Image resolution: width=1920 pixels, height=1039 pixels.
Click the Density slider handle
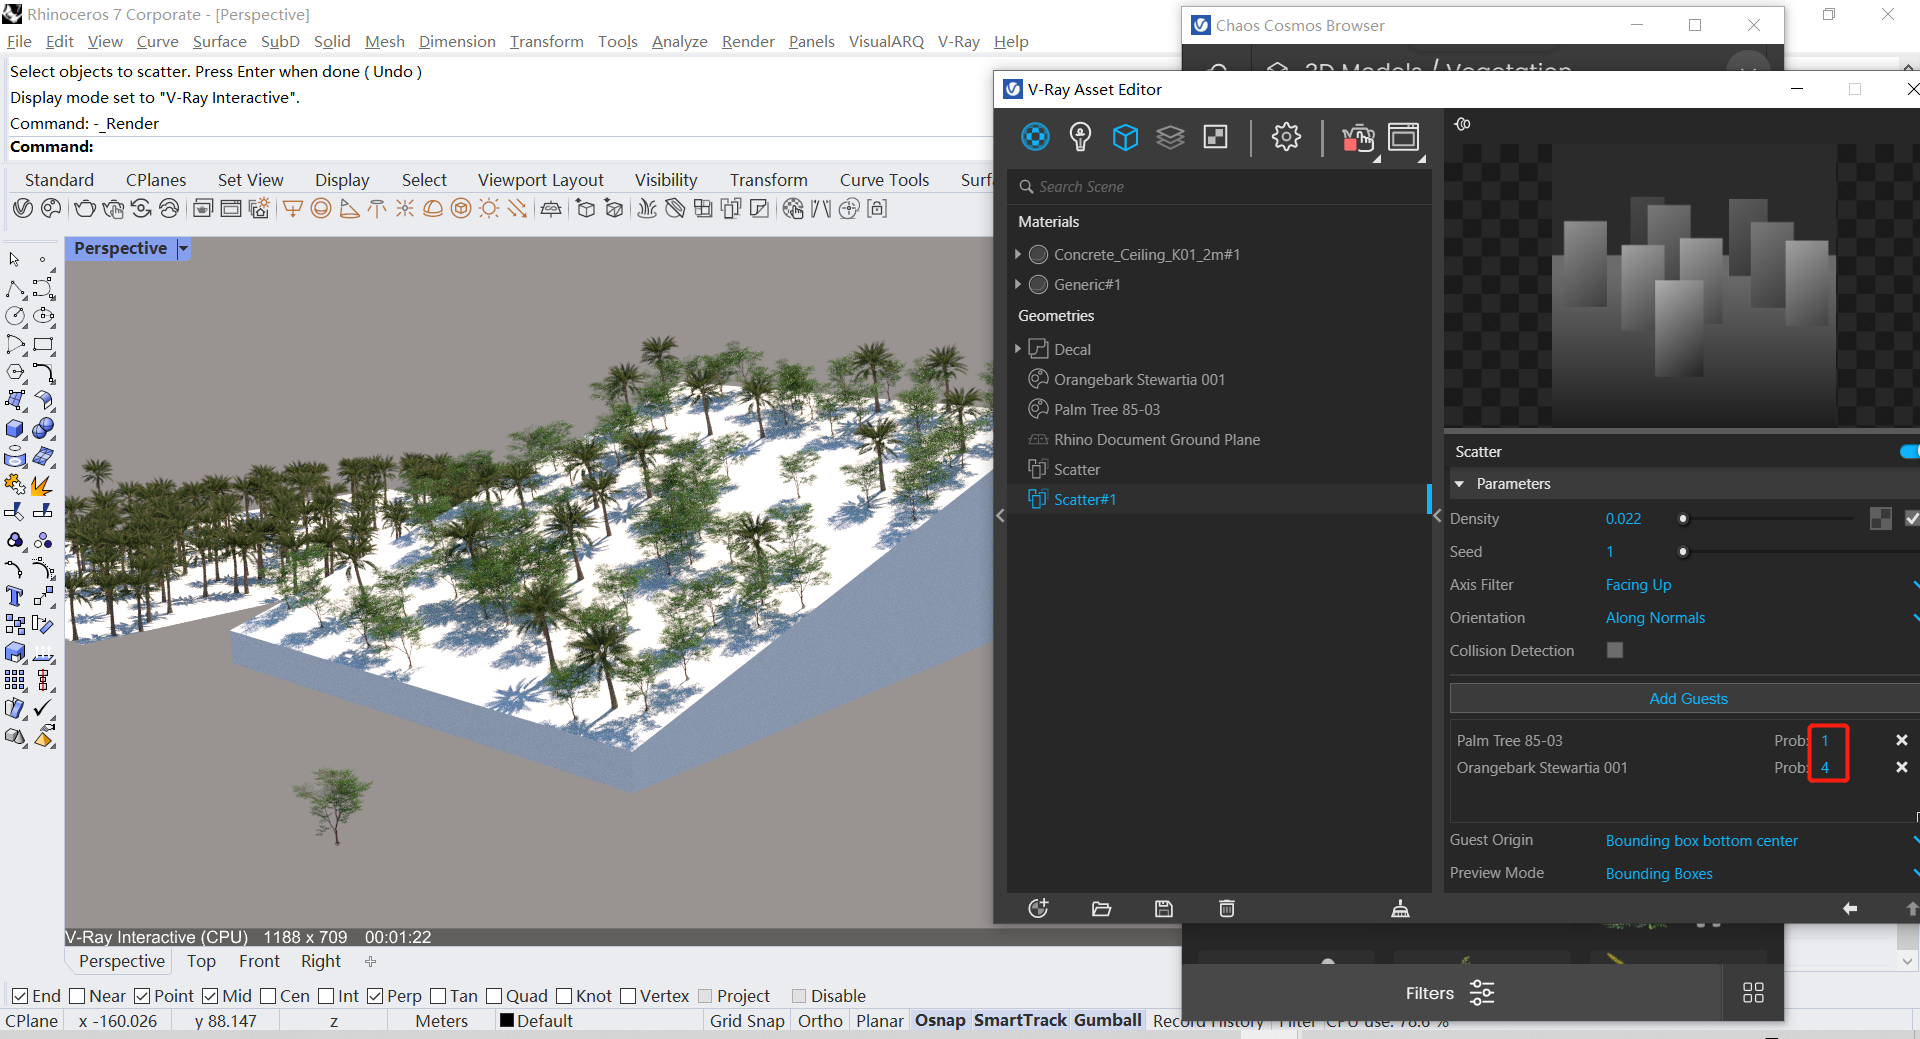point(1683,518)
